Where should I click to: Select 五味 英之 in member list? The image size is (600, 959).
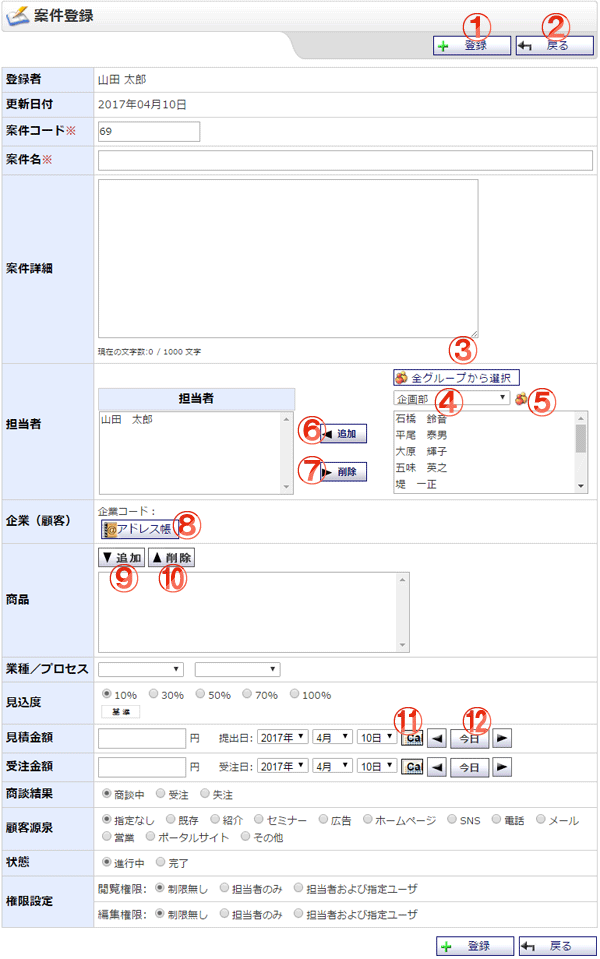coord(421,468)
